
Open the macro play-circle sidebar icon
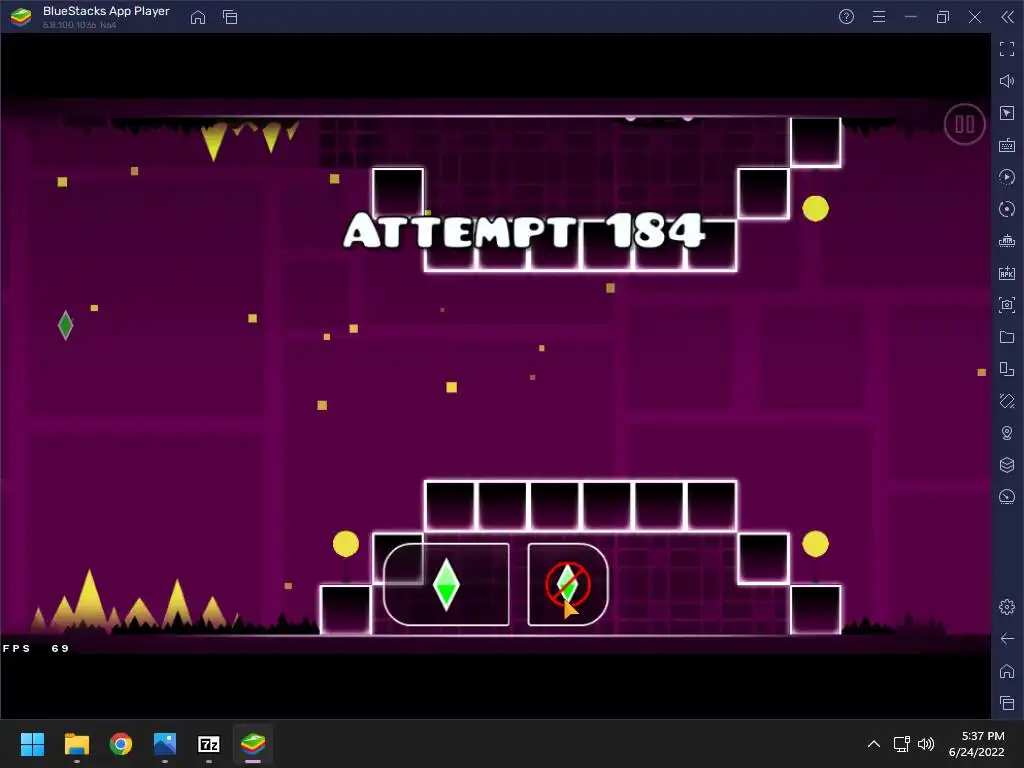pyautogui.click(x=1007, y=177)
